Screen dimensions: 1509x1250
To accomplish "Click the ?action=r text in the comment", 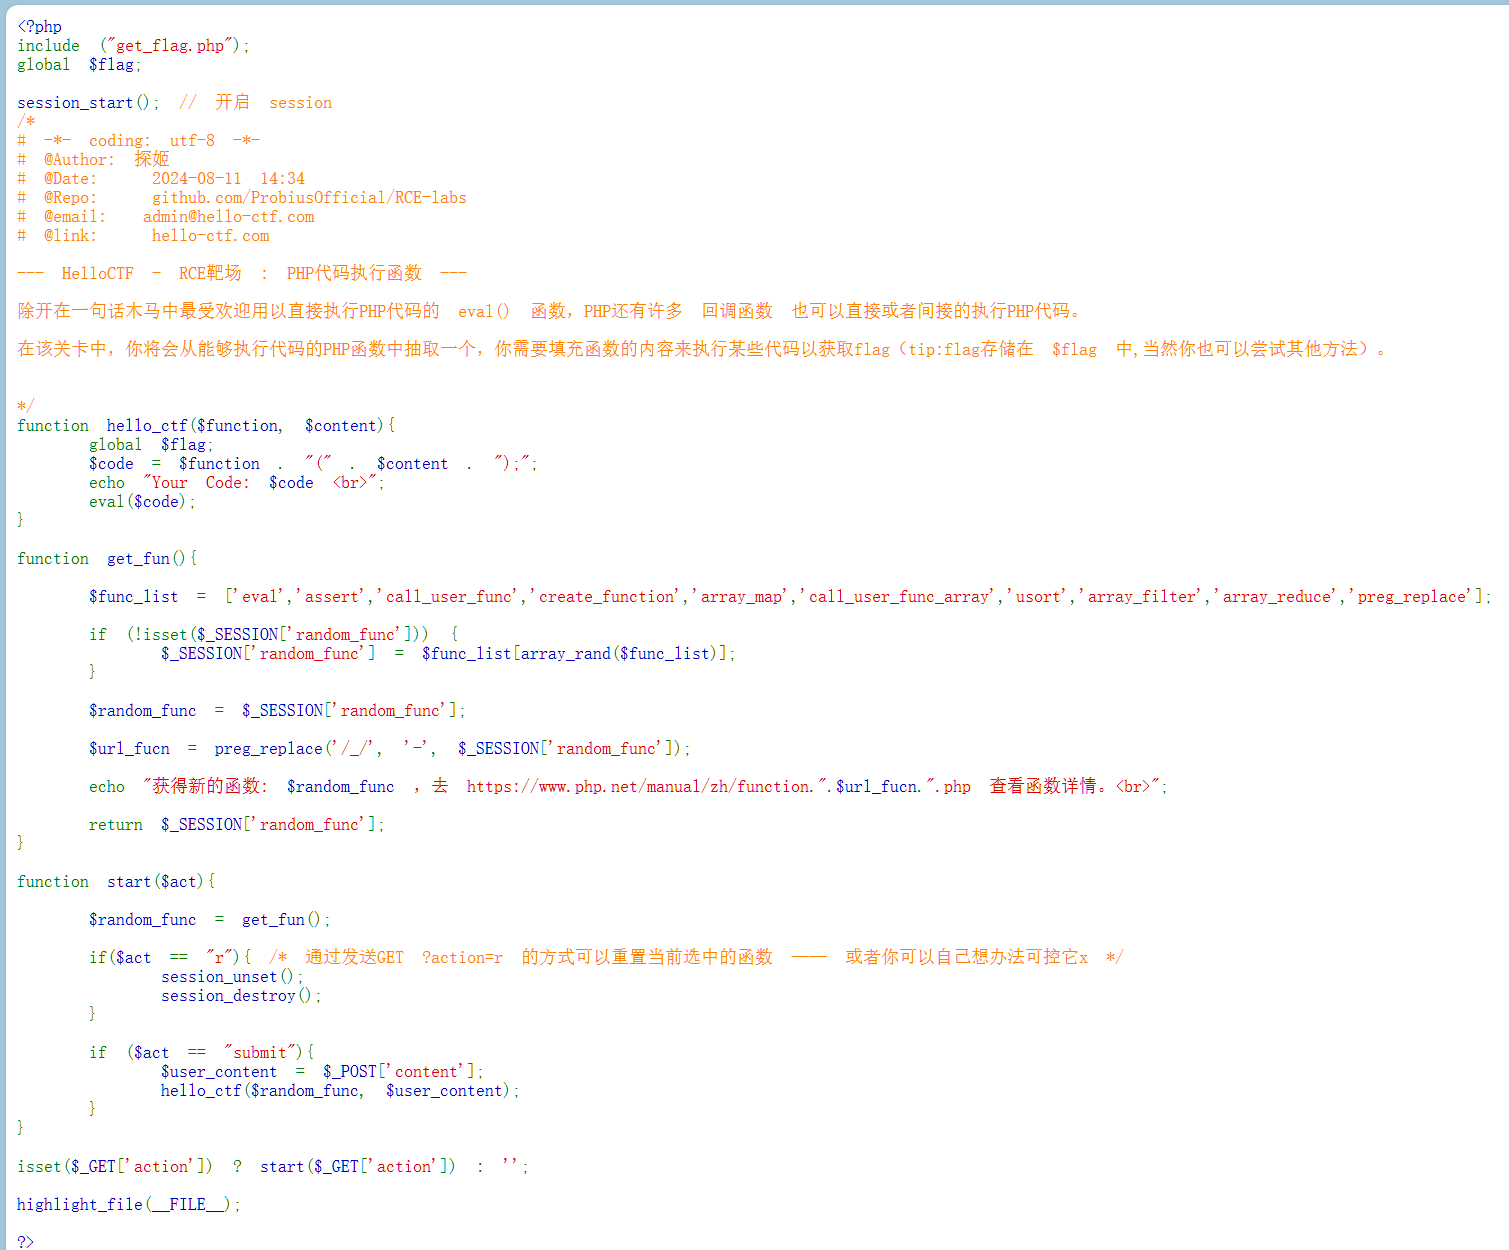I will (x=462, y=958).
